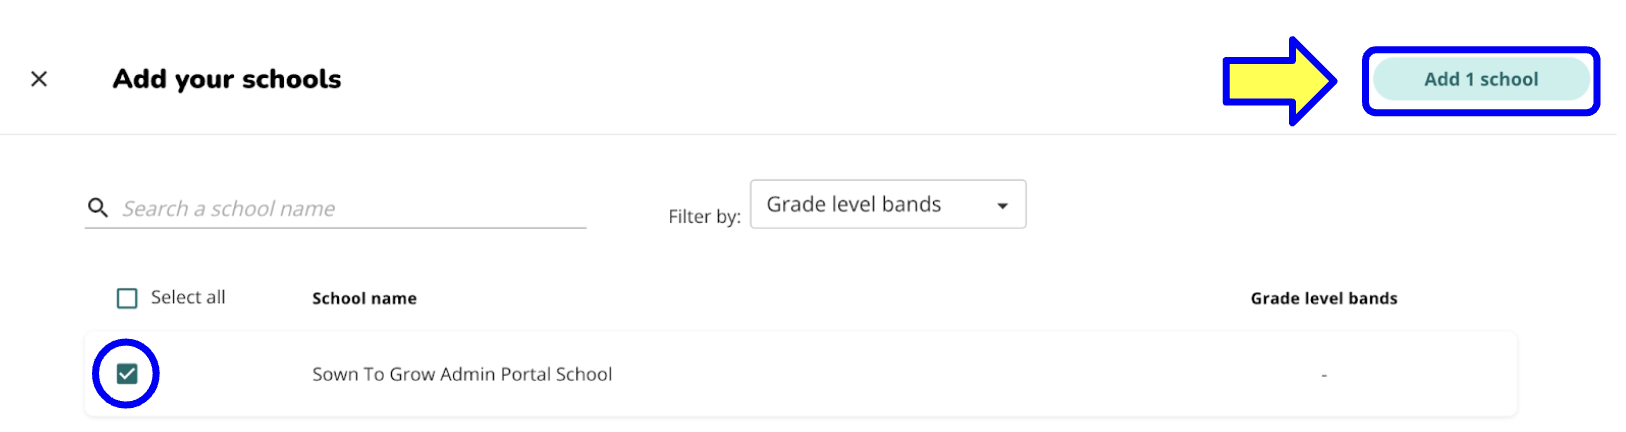Click the dash grade value in the school row
1626x432 pixels.
point(1324,375)
